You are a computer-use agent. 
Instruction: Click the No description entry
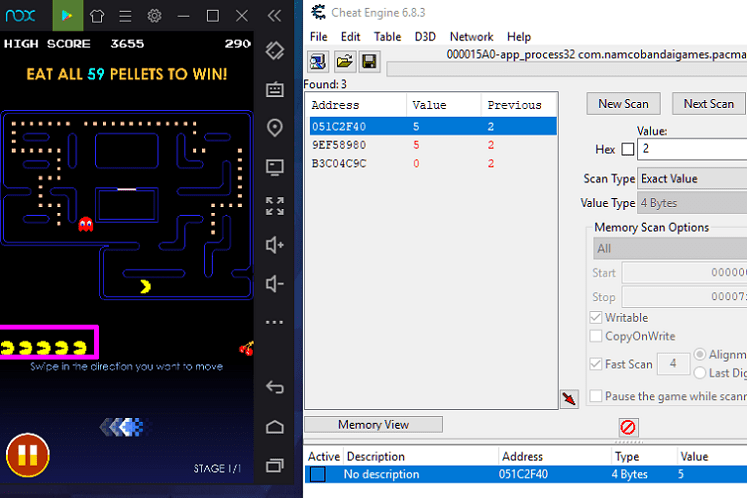(382, 474)
